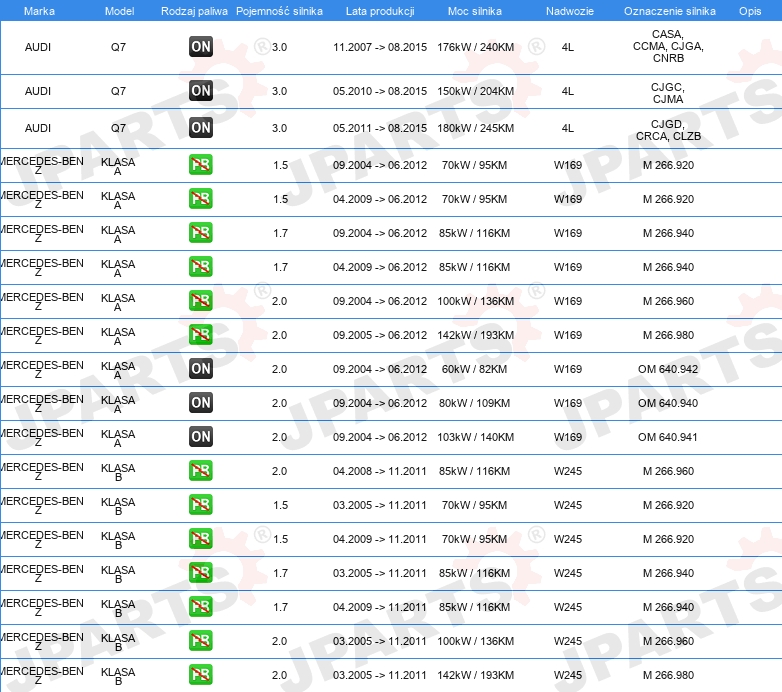This screenshot has height=692, width=782.
Task: Click the PB icon for Klasa B 1.5 from 04.2009
Action: (x=201, y=539)
